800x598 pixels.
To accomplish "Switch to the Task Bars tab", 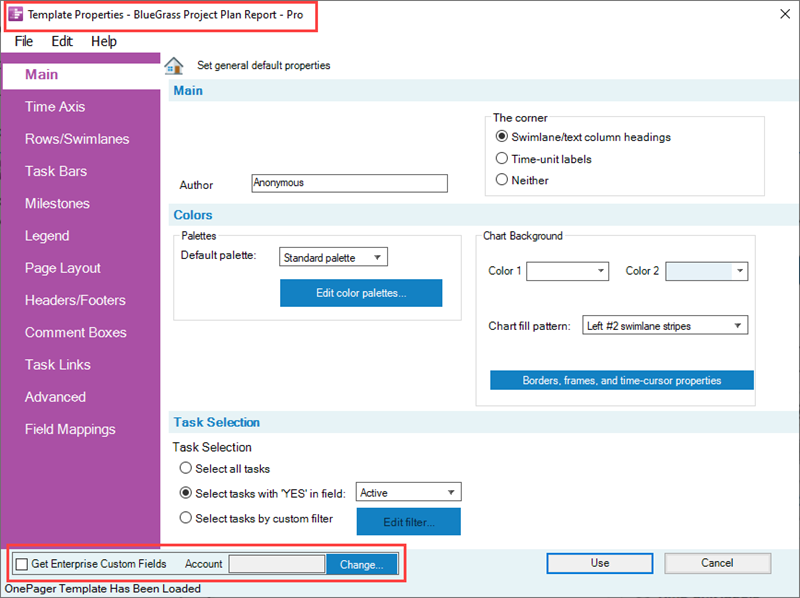I will [56, 171].
